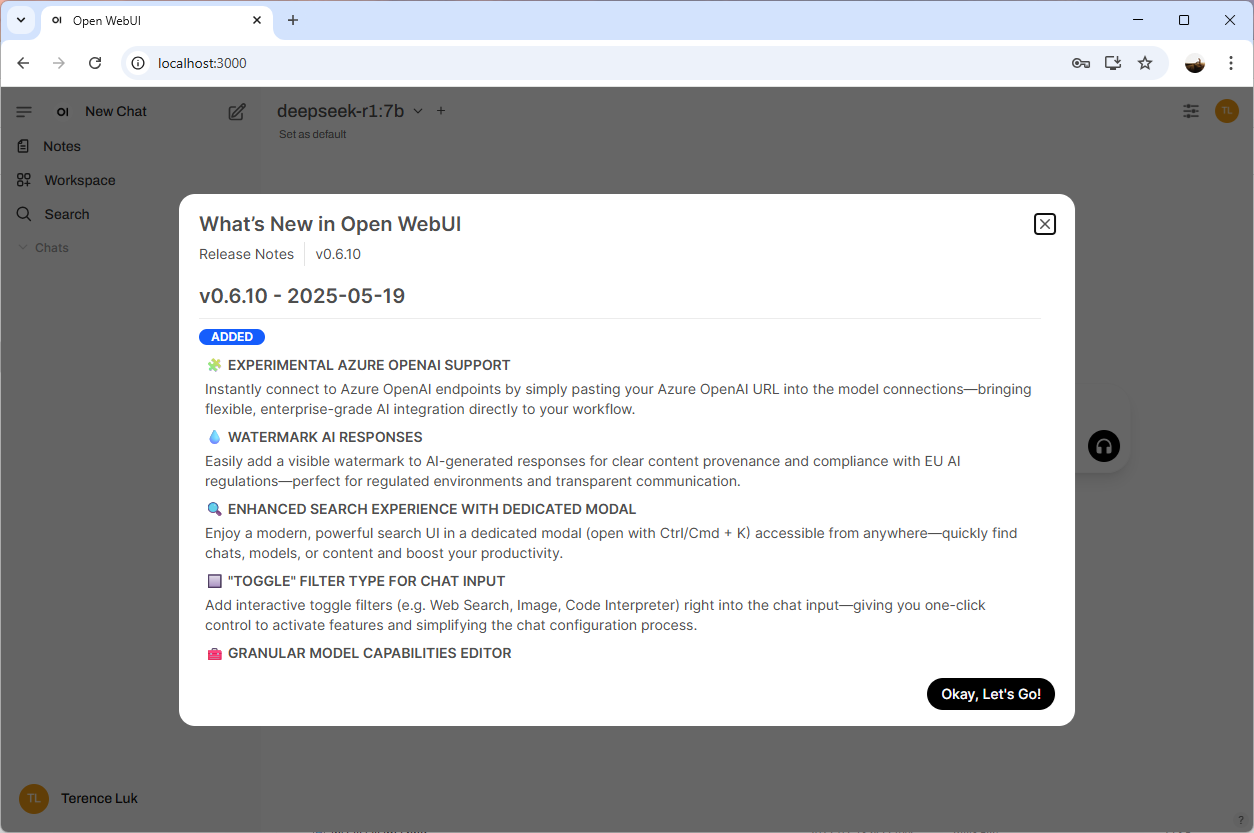Open the deepseek-r1:7b model dropdown

point(350,111)
